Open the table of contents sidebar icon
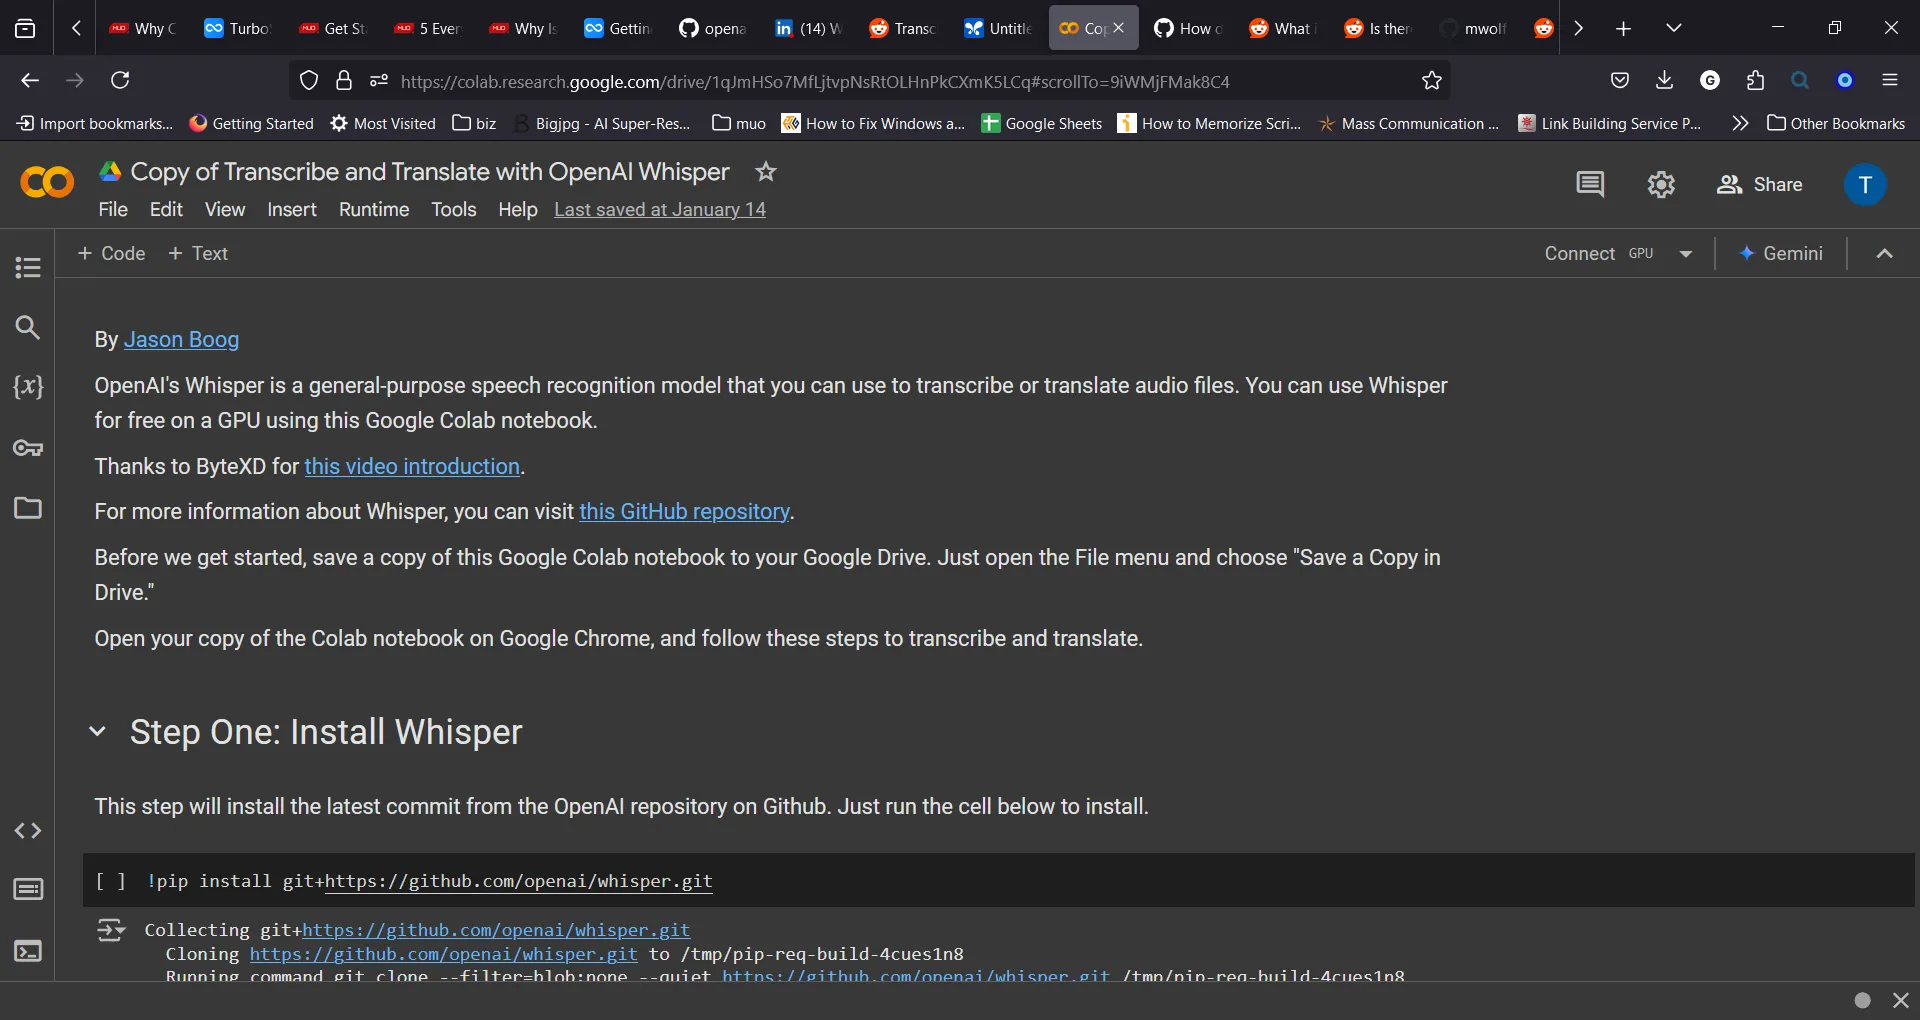1920x1020 pixels. pos(28,268)
